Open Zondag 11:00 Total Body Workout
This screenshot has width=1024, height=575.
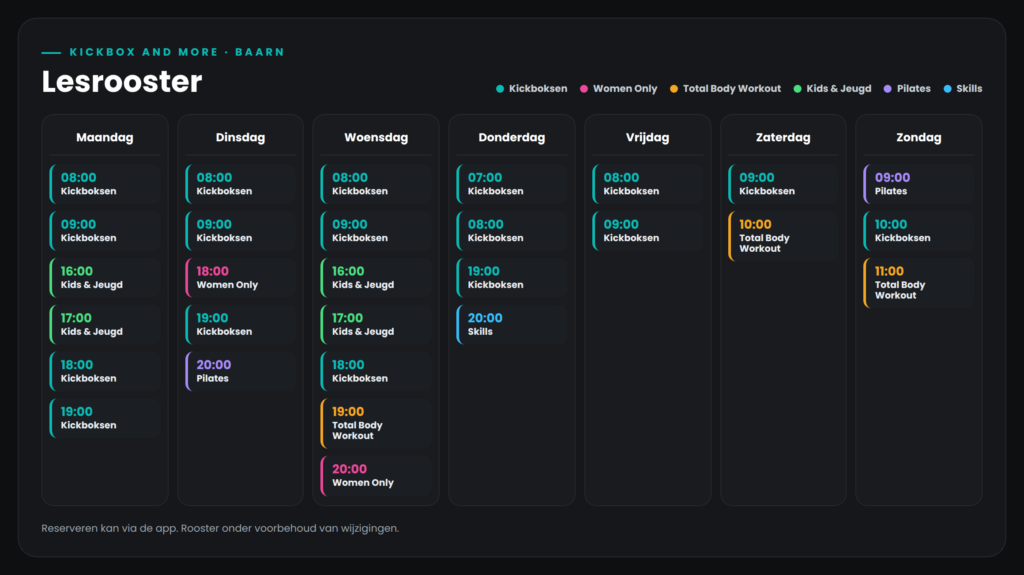pyautogui.click(x=919, y=283)
